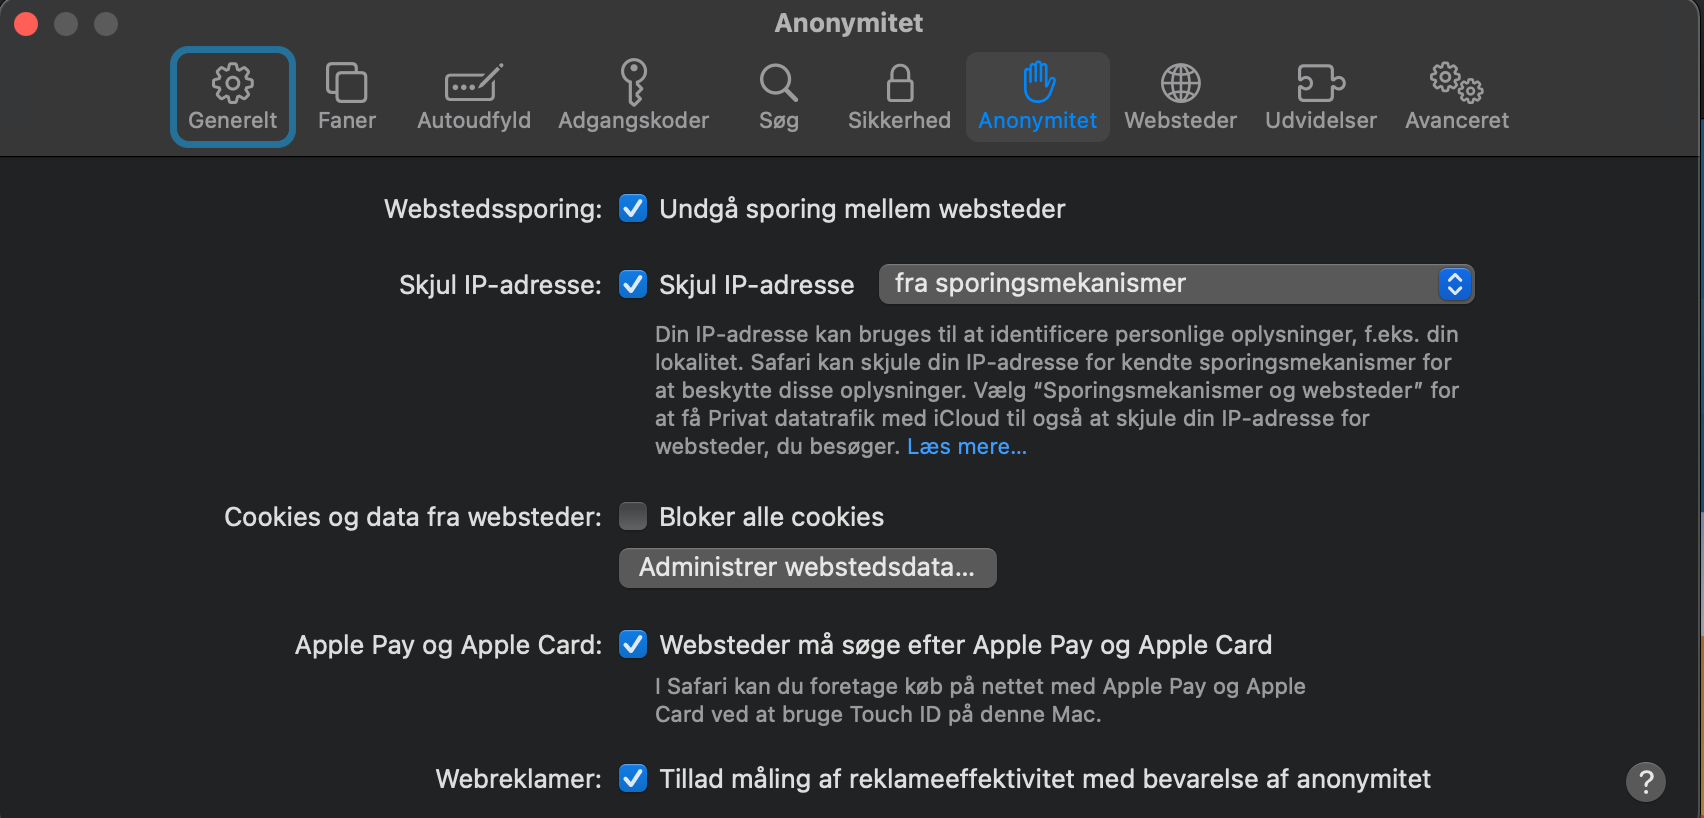Select the Søg magnifier pane
Viewport: 1704px width, 818px height.
click(778, 97)
